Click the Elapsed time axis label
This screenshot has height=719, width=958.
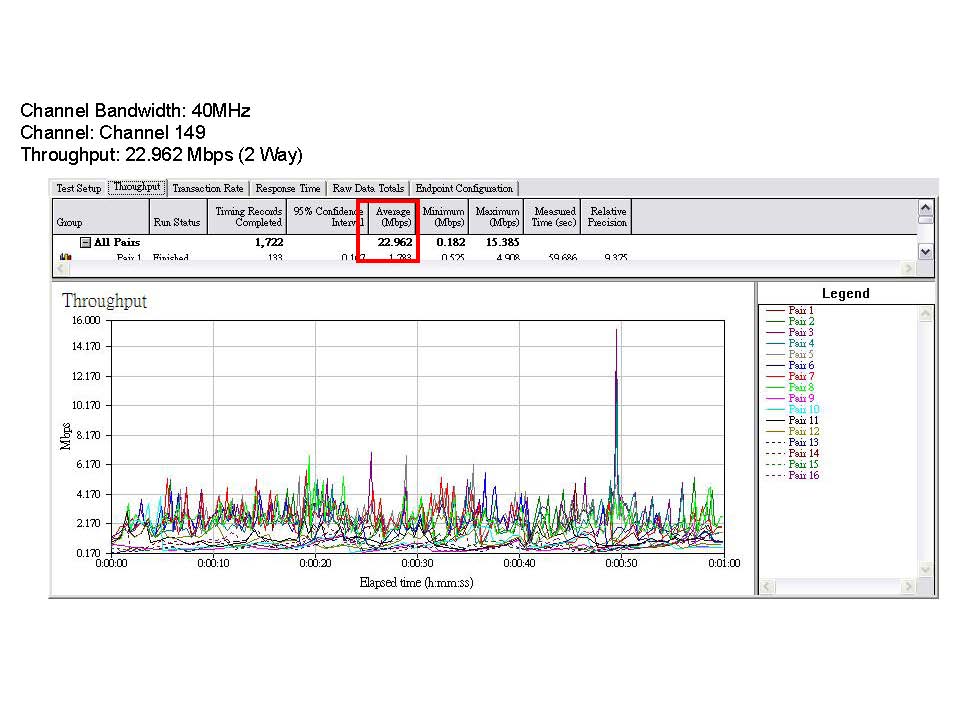click(x=416, y=583)
